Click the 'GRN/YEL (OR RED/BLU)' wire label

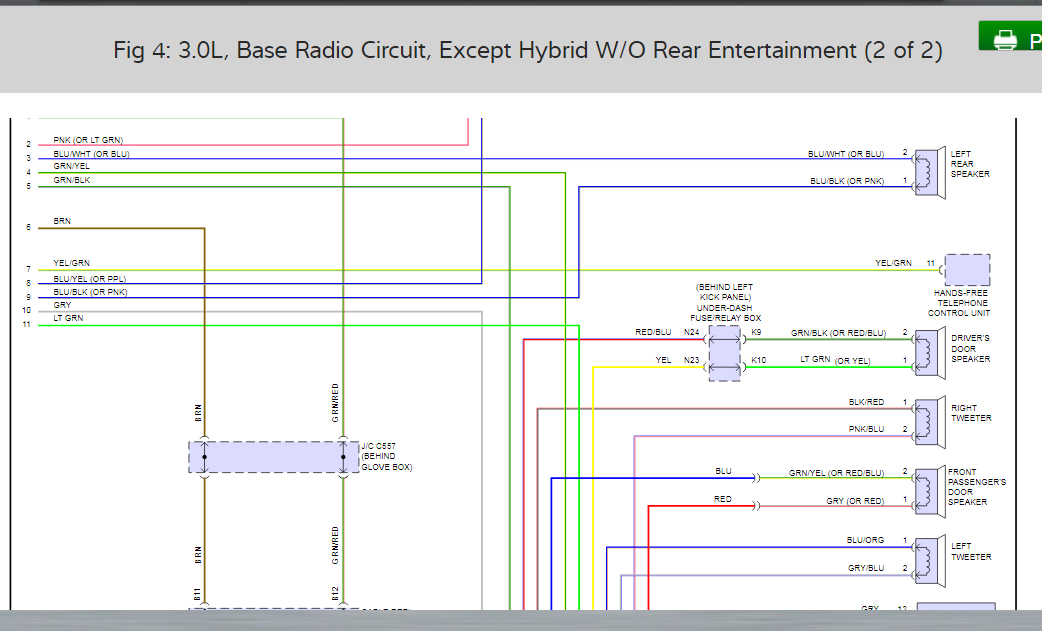pos(837,473)
